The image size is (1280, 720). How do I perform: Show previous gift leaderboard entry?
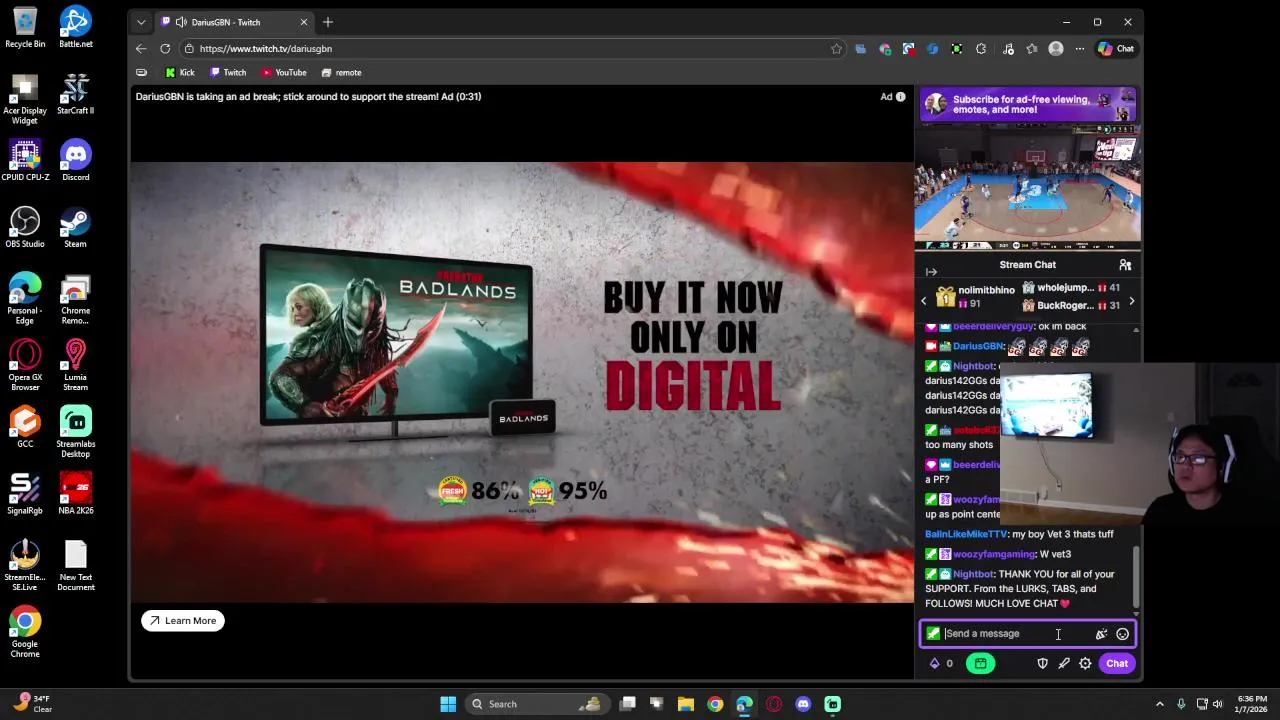pyautogui.click(x=924, y=300)
